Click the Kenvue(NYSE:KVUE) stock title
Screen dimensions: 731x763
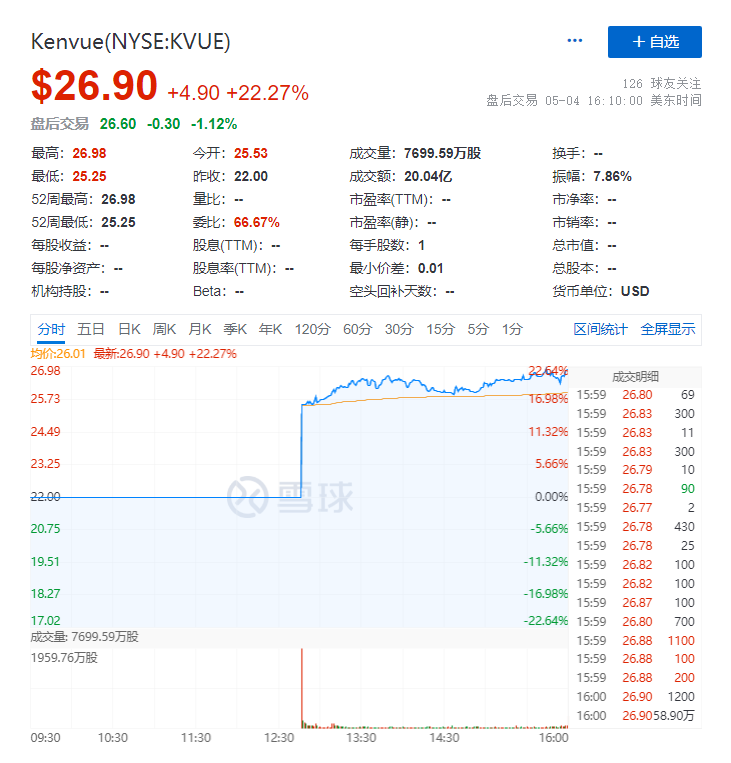point(131,41)
